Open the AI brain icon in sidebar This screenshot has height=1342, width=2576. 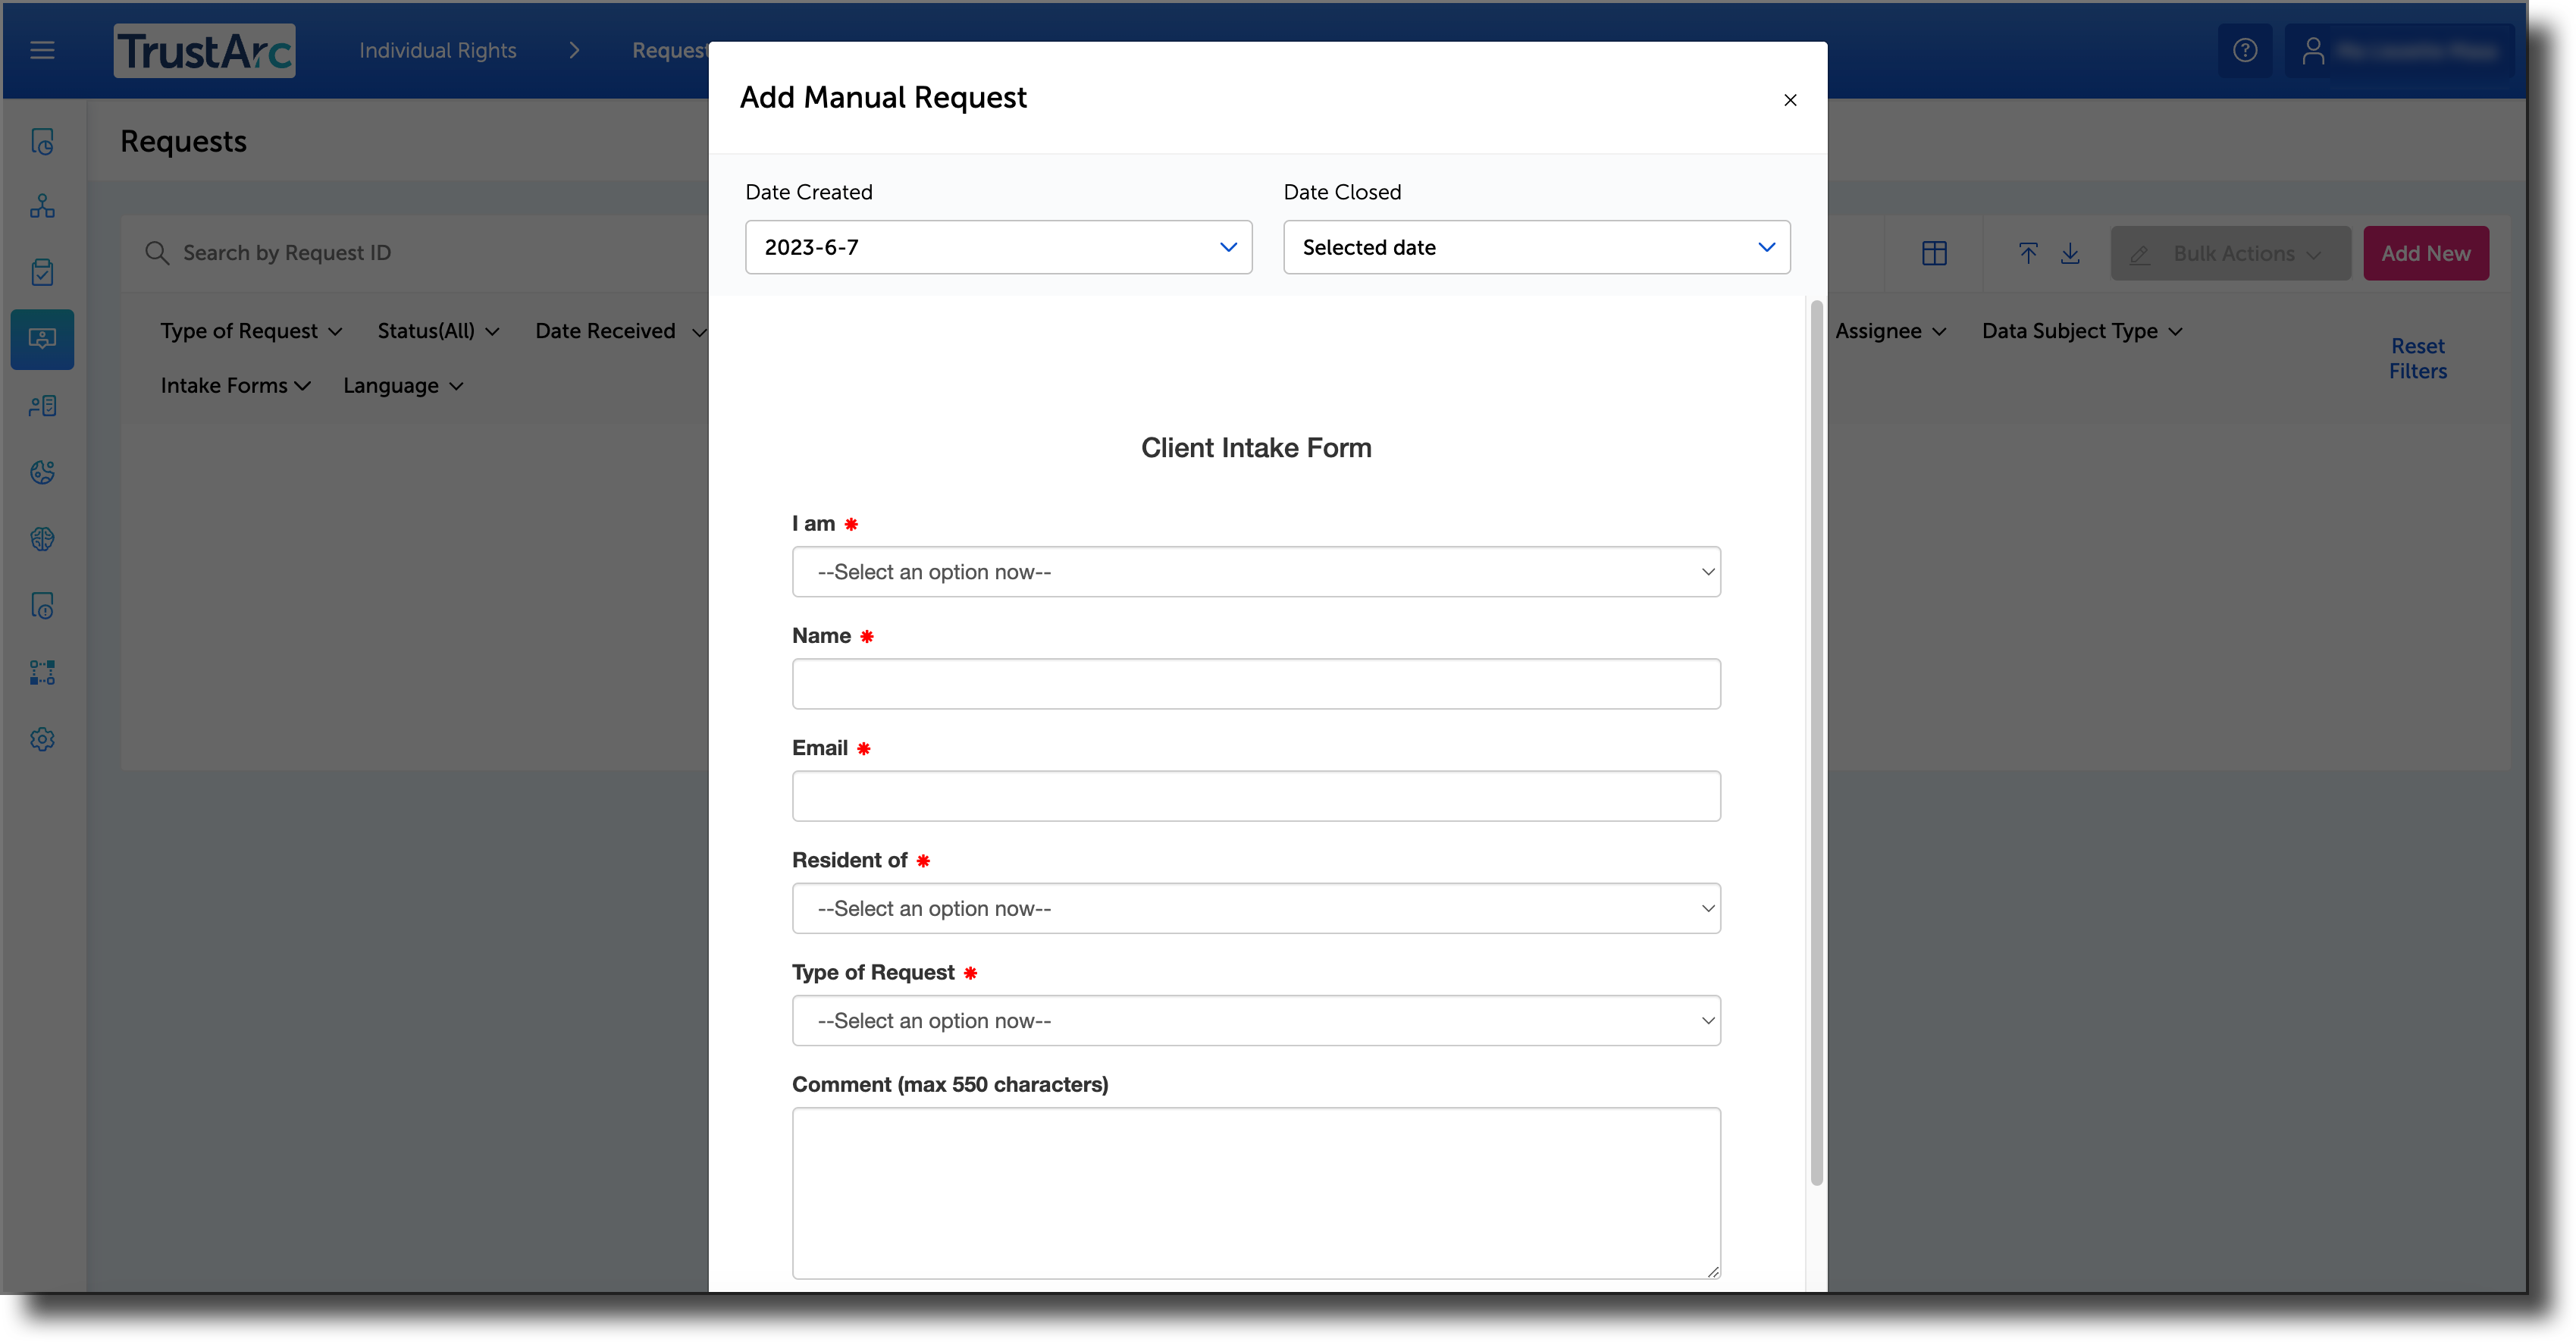click(x=42, y=538)
